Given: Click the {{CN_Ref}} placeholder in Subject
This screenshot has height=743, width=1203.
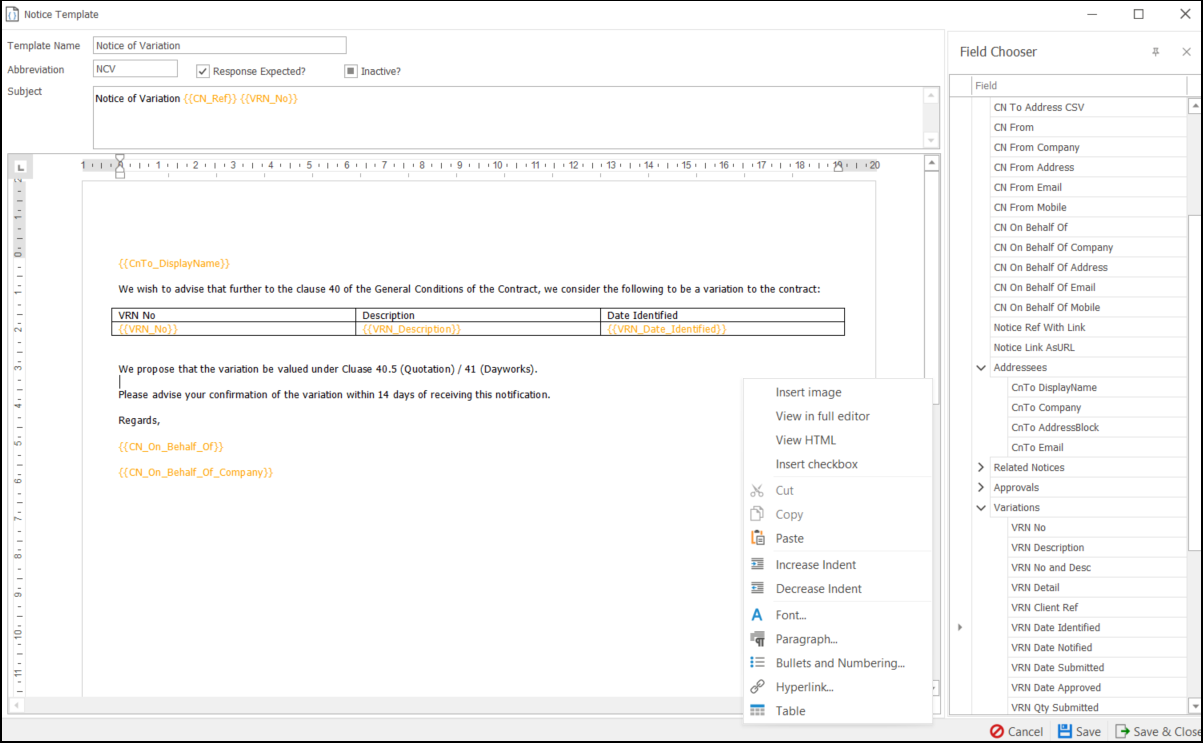Looking at the screenshot, I should (x=210, y=98).
